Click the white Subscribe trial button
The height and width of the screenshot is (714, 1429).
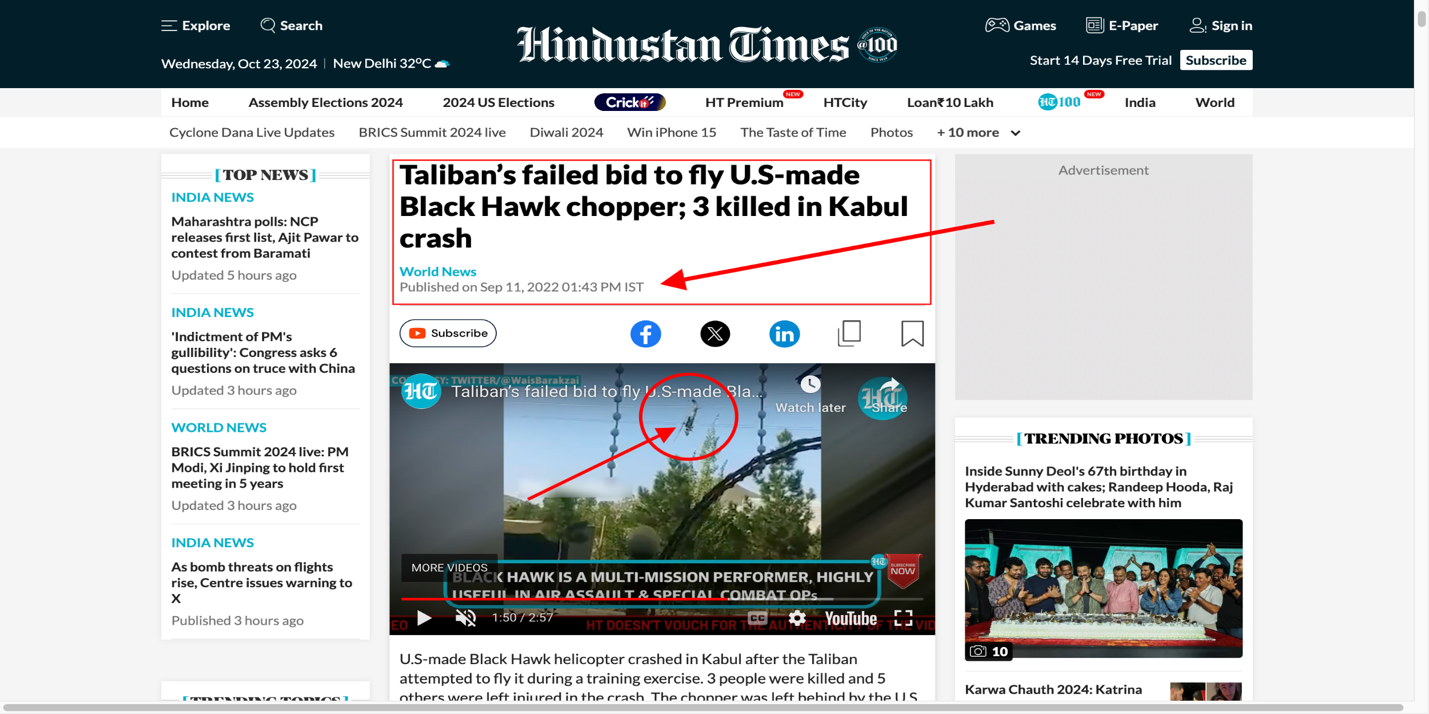(x=1216, y=60)
